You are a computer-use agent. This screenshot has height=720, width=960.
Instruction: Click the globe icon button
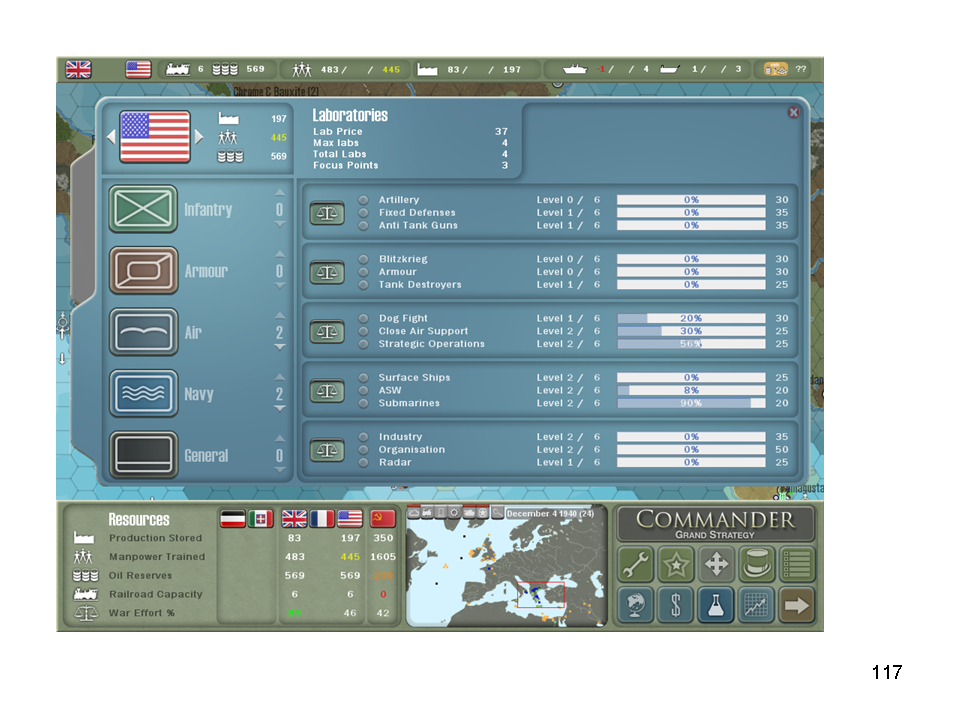tap(636, 605)
